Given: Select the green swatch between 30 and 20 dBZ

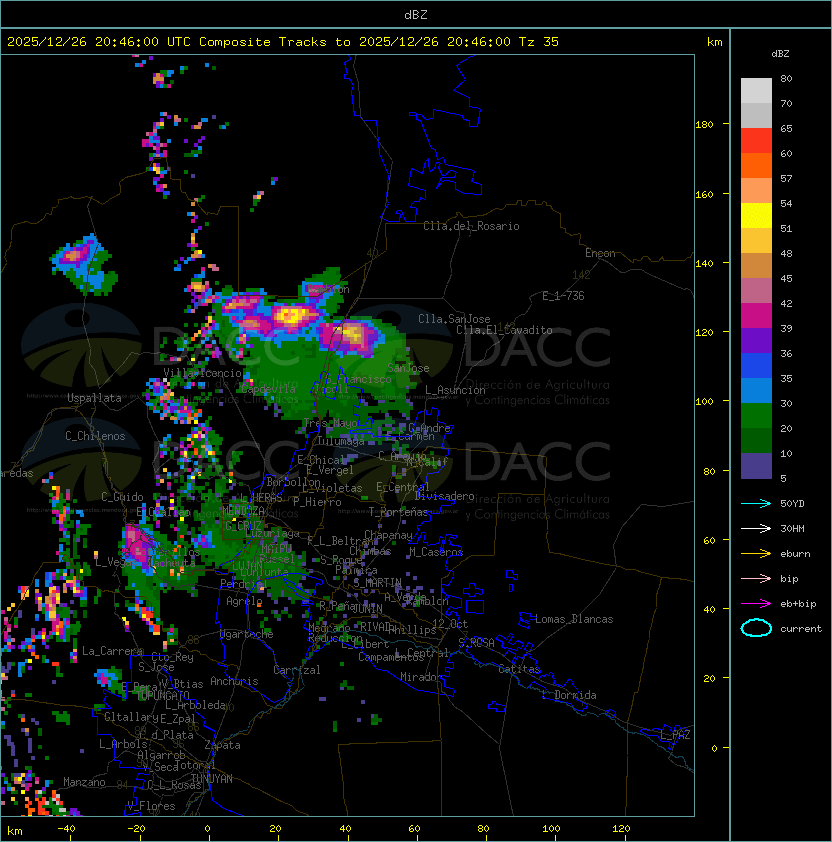Looking at the screenshot, I should [x=756, y=416].
